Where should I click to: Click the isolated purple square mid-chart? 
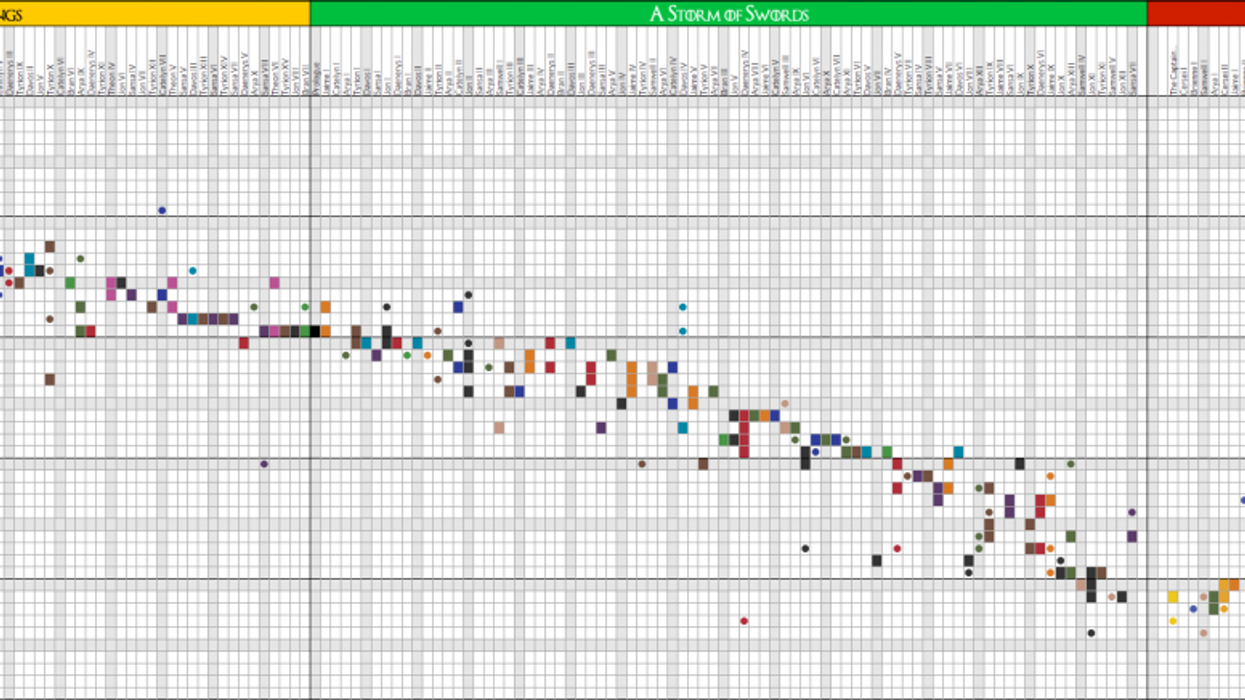[601, 428]
